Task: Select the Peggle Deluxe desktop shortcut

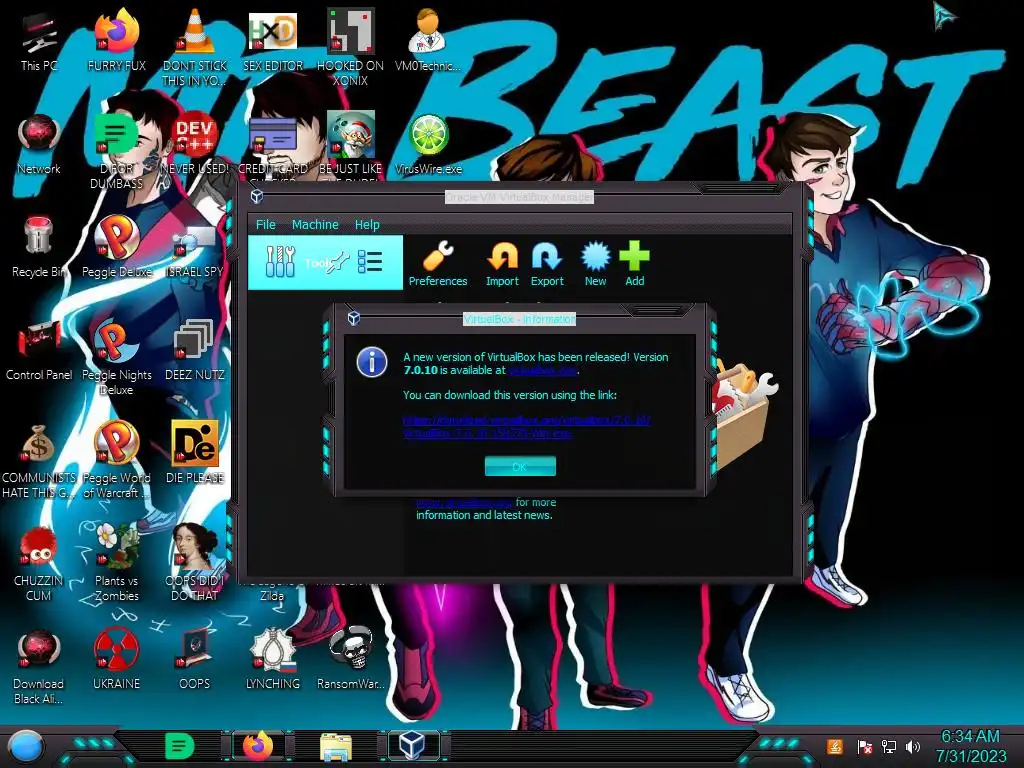Action: pyautogui.click(x=117, y=247)
